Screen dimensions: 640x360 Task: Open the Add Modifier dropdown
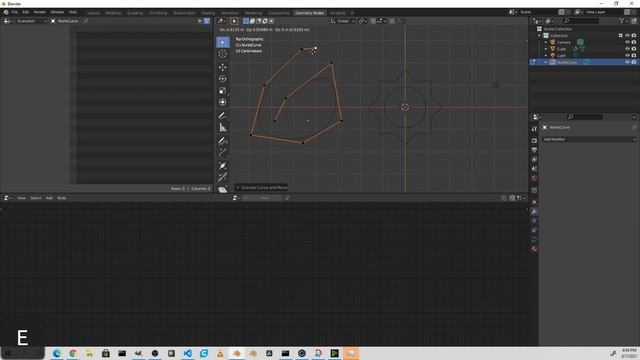click(589, 139)
